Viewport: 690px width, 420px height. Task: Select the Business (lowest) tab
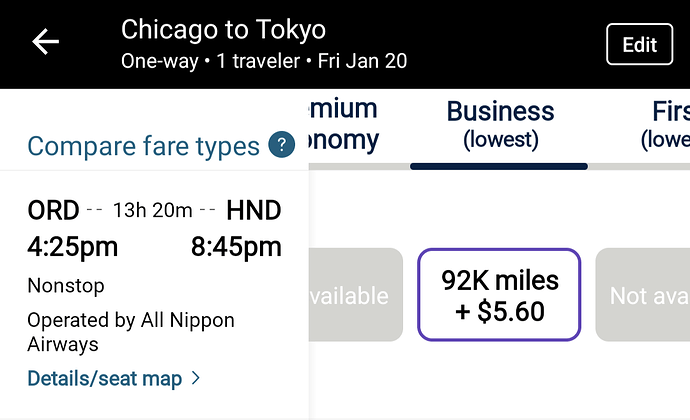[x=500, y=125]
